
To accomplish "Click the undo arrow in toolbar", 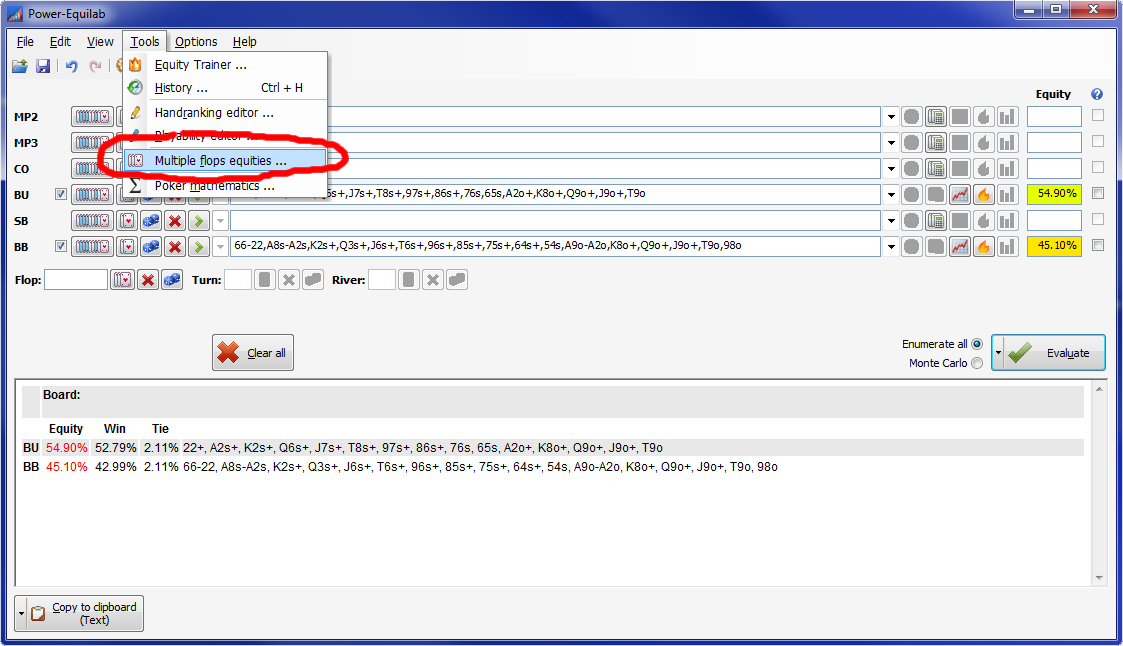I will click(72, 67).
